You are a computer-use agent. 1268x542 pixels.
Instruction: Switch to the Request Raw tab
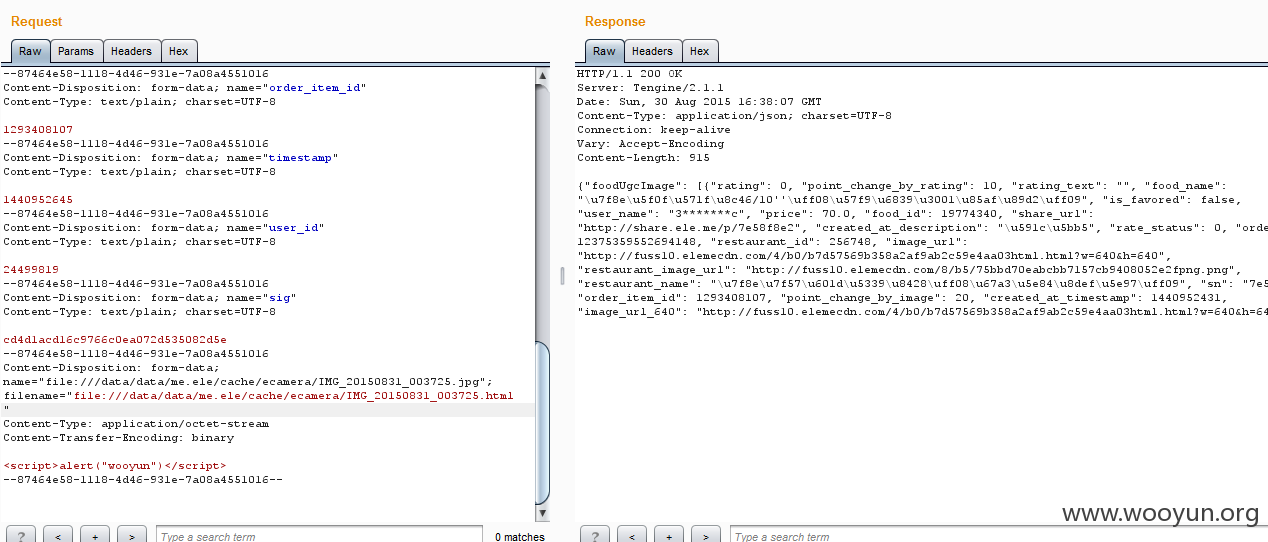(30, 51)
